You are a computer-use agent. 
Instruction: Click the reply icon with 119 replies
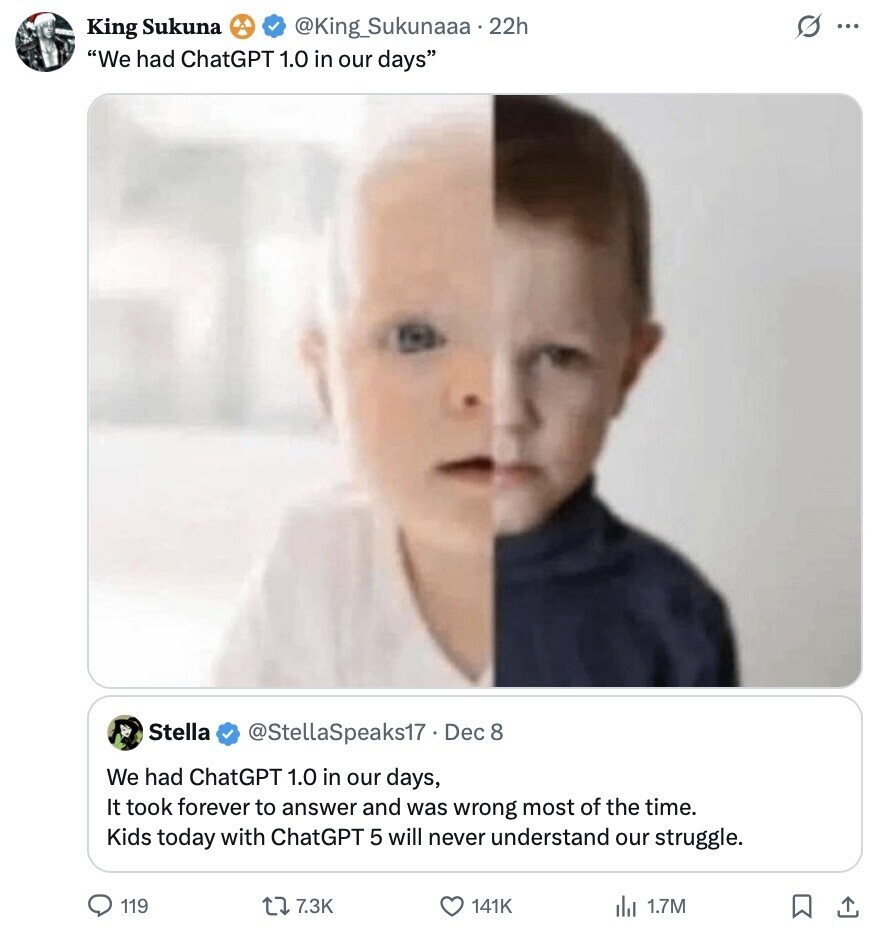point(102,905)
